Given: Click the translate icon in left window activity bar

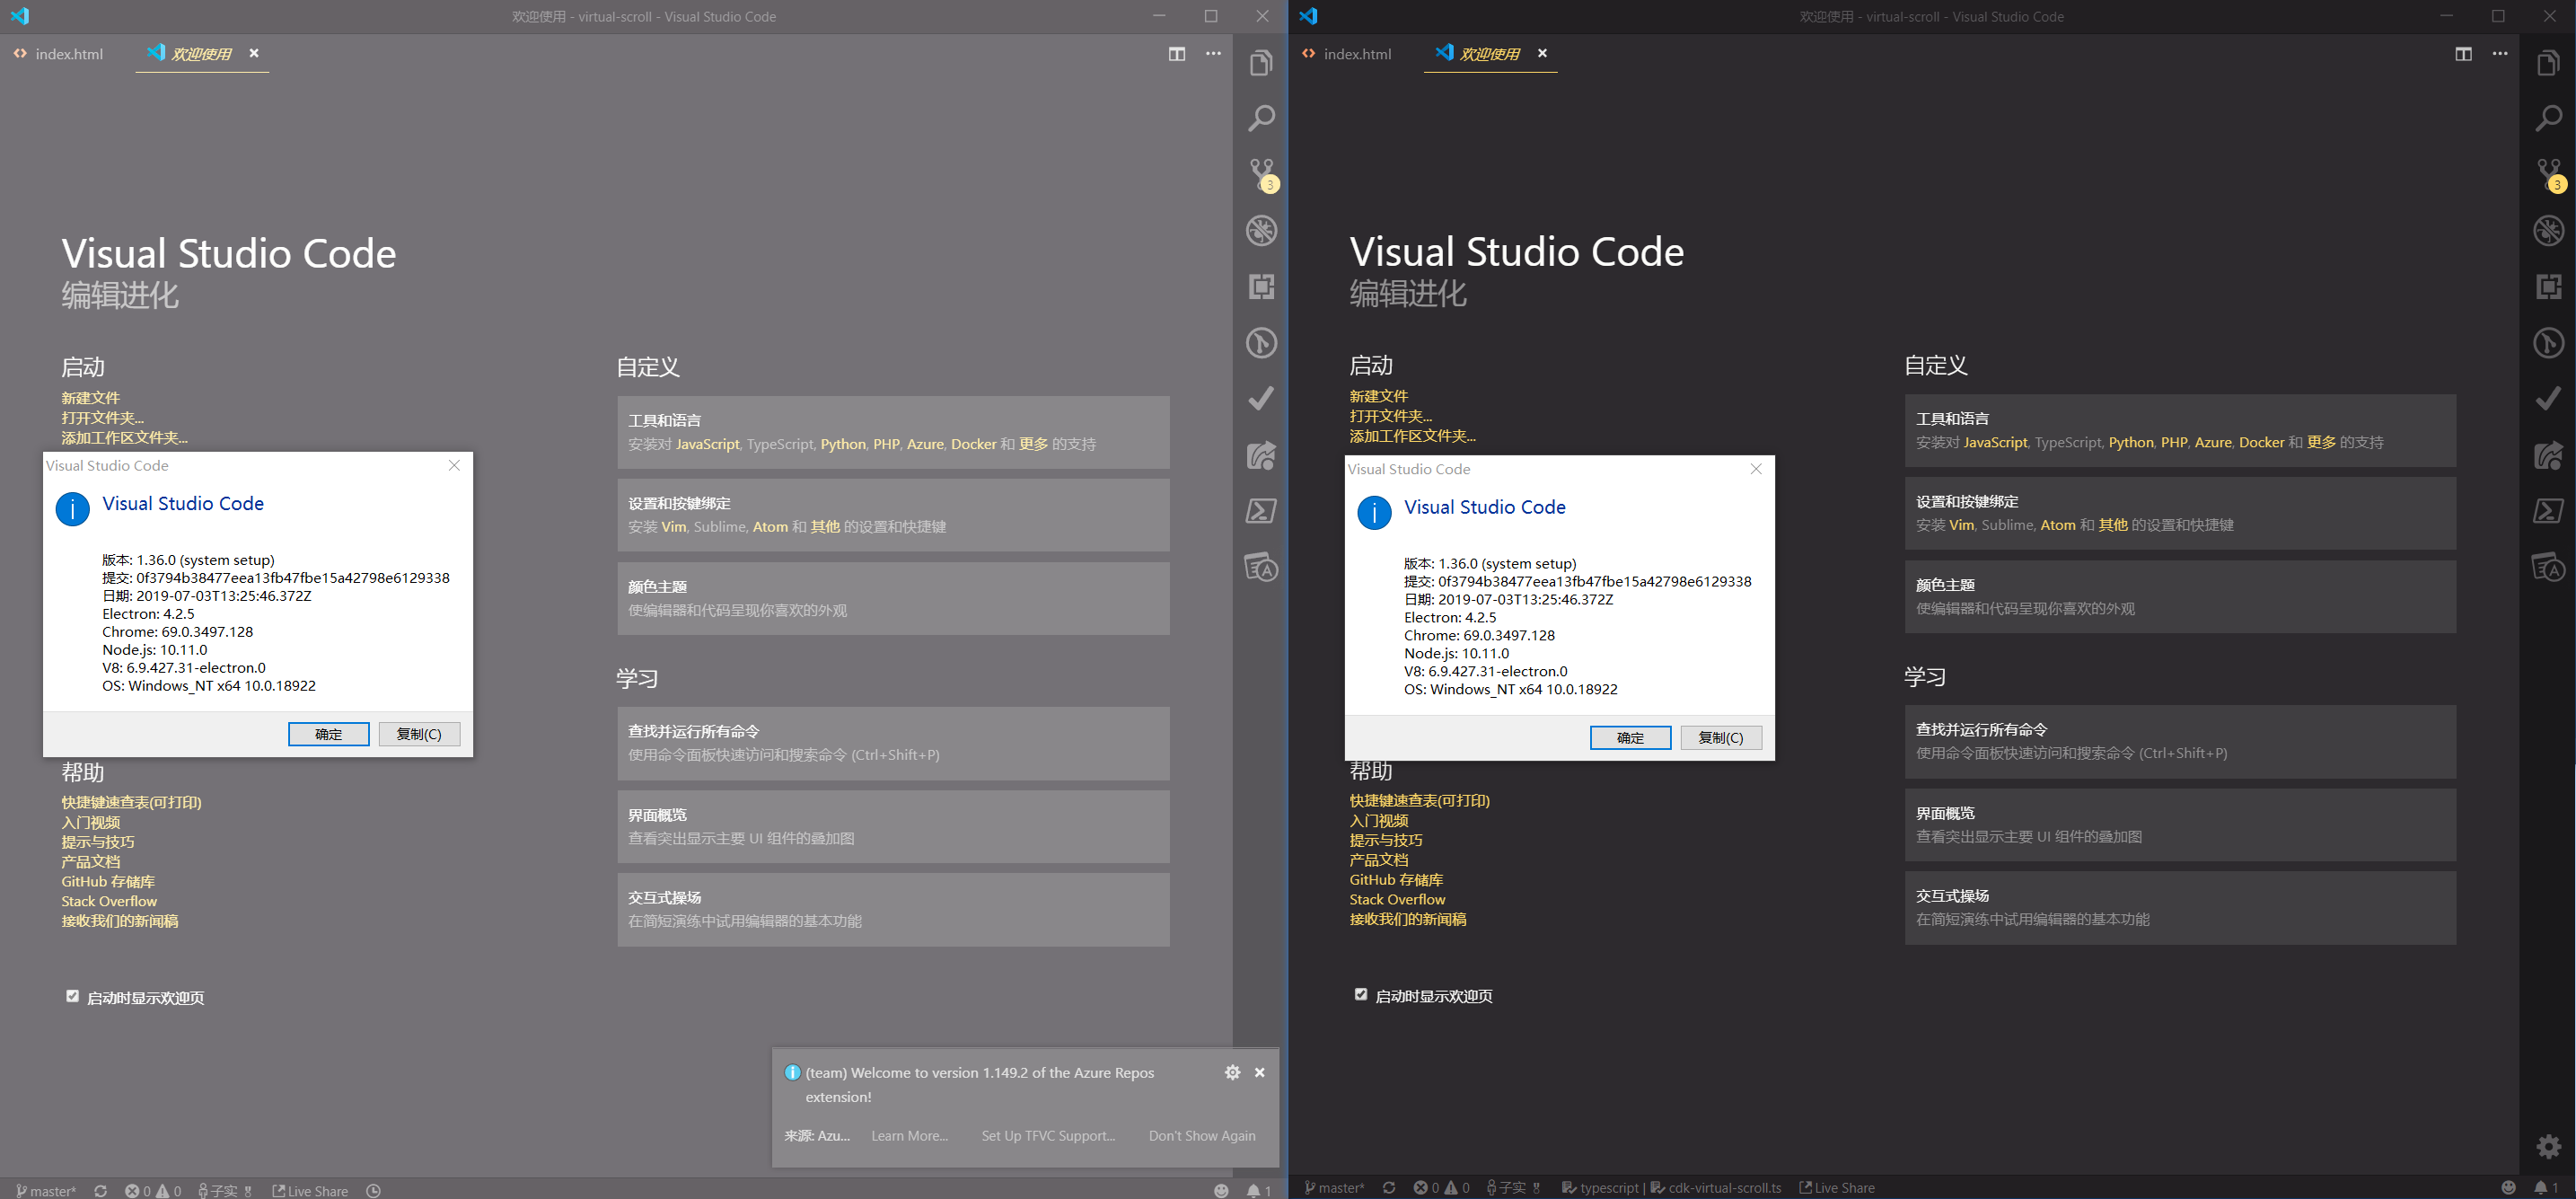Looking at the screenshot, I should (x=1261, y=567).
